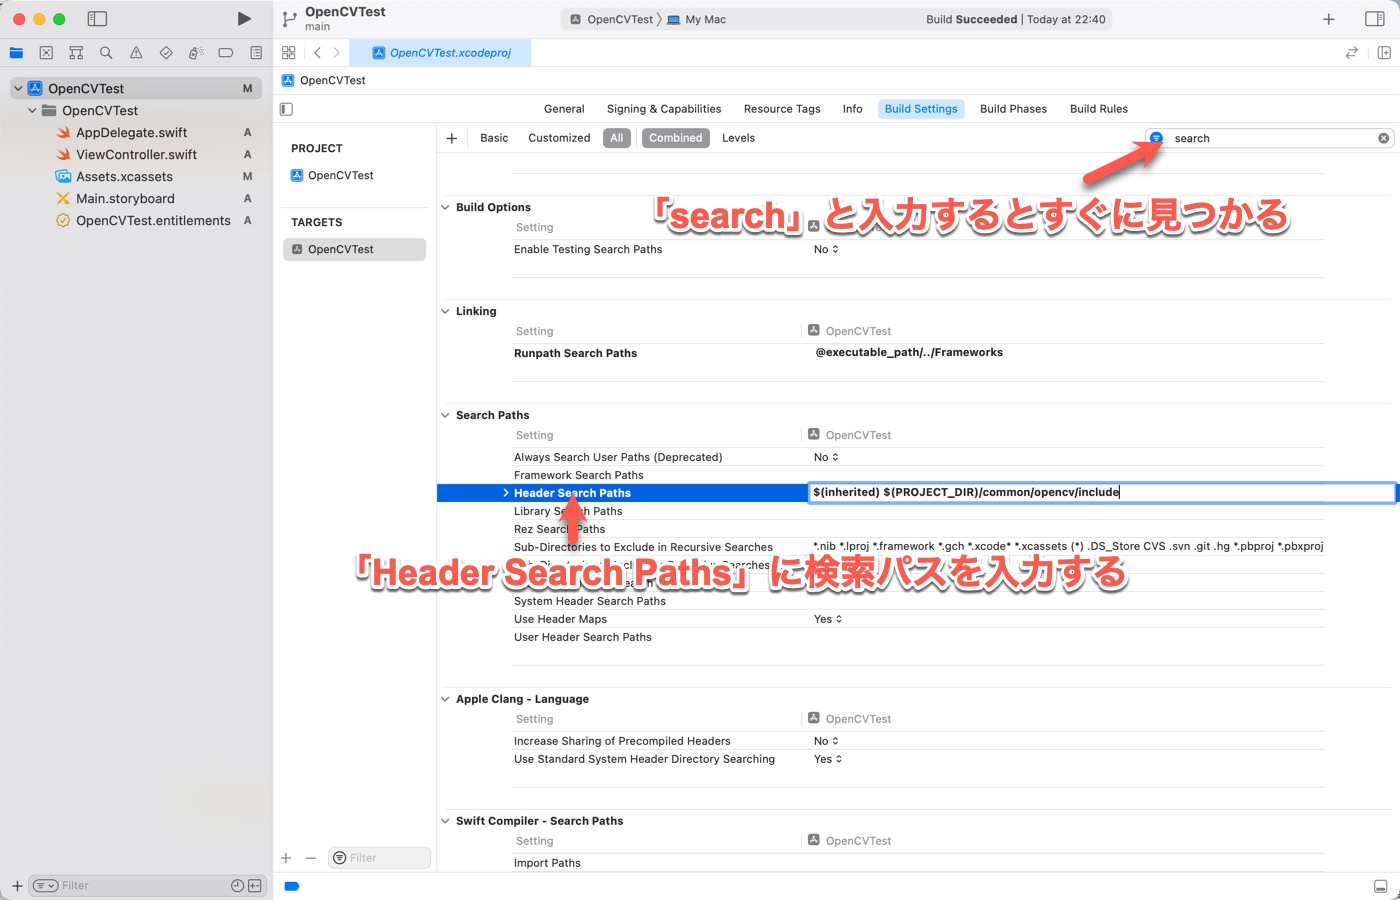The height and width of the screenshot is (900, 1400).
Task: Switch to Levels view
Action: (x=739, y=138)
